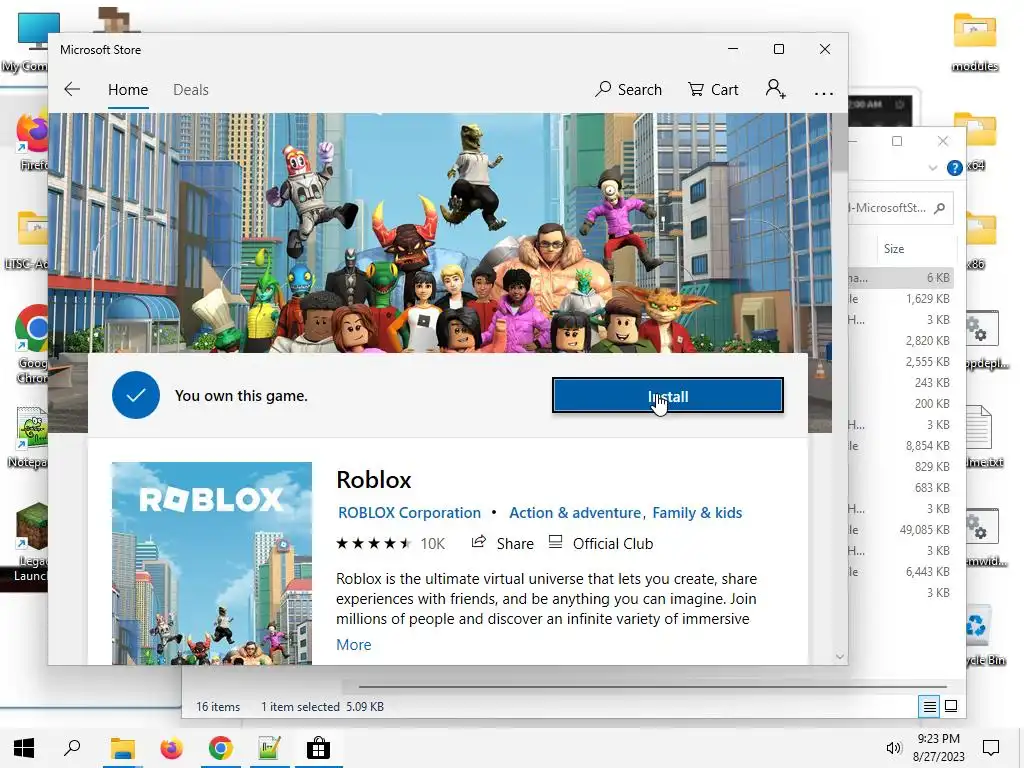Screen dimensions: 1024x768
Task: Open Search in Microsoft Store
Action: pos(628,89)
